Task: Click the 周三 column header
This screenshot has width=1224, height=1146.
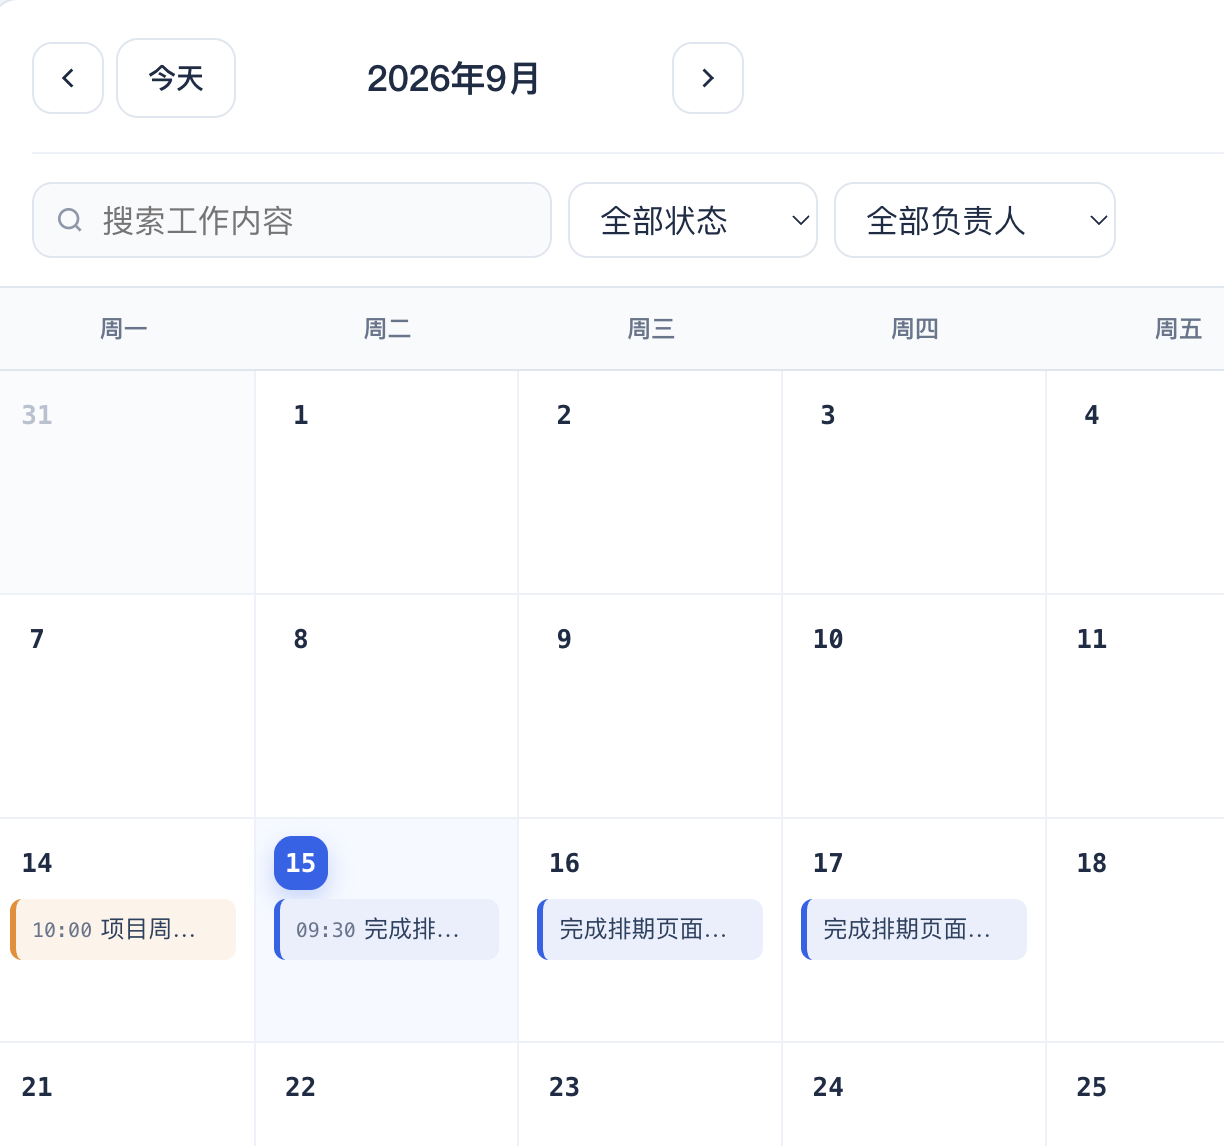Action: [651, 329]
